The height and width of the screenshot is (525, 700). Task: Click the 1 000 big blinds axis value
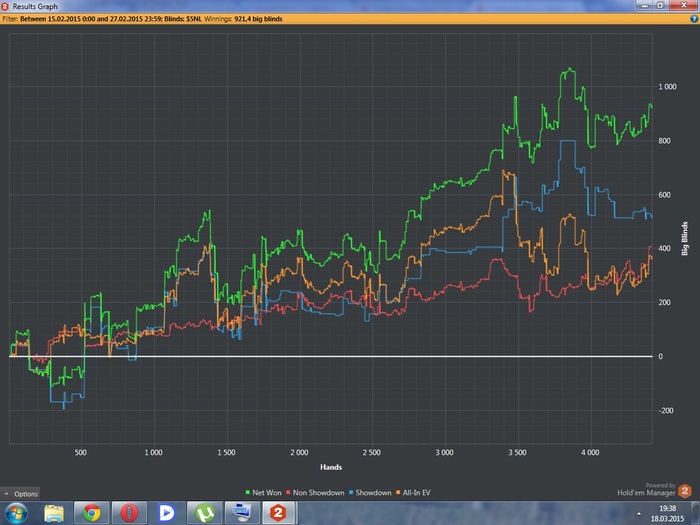click(x=667, y=87)
